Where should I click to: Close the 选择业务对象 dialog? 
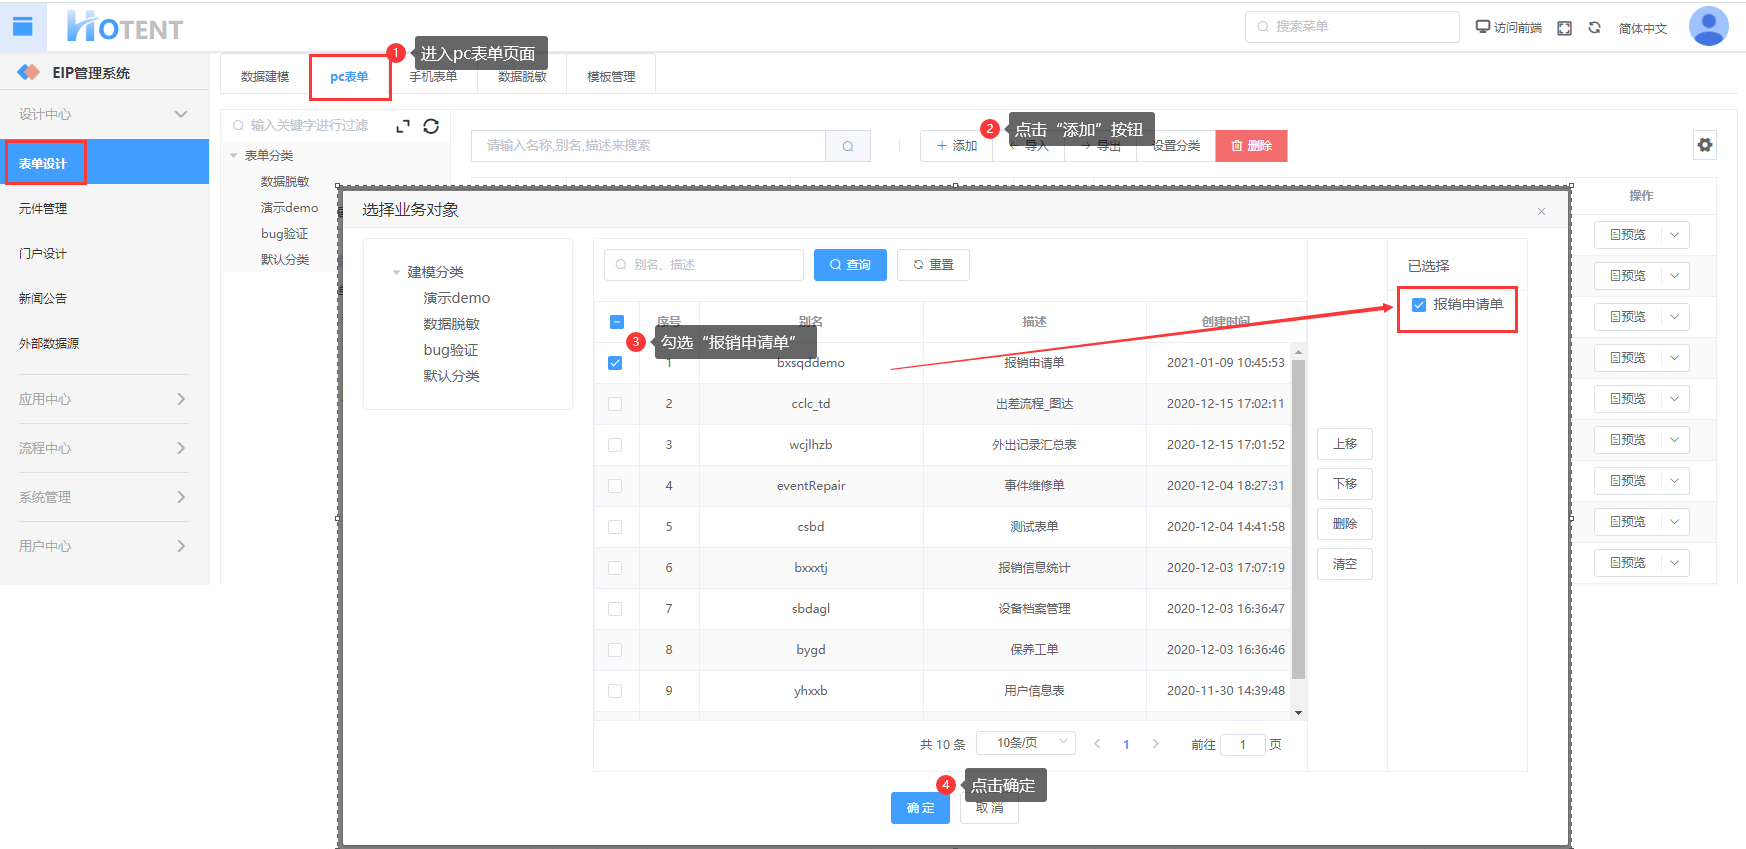[x=1541, y=211]
